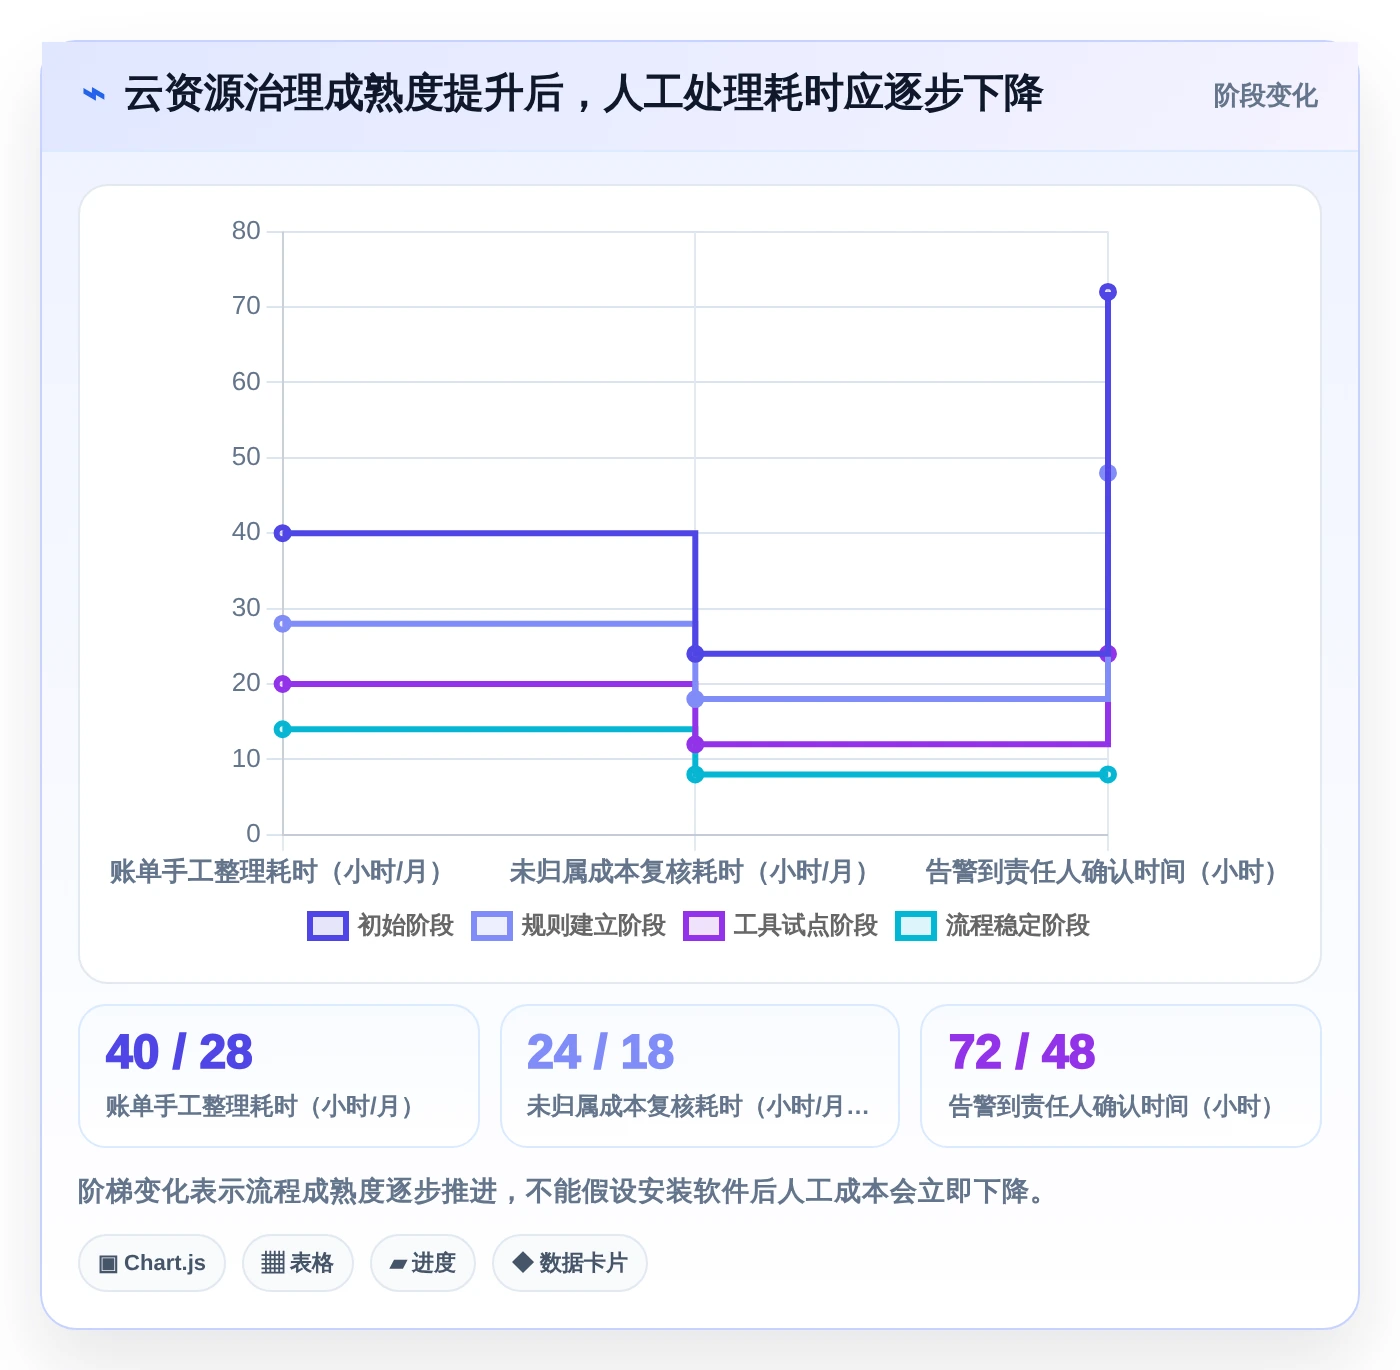Click the 规则建立阶段 start point at 28
The height and width of the screenshot is (1370, 1400).
(283, 624)
